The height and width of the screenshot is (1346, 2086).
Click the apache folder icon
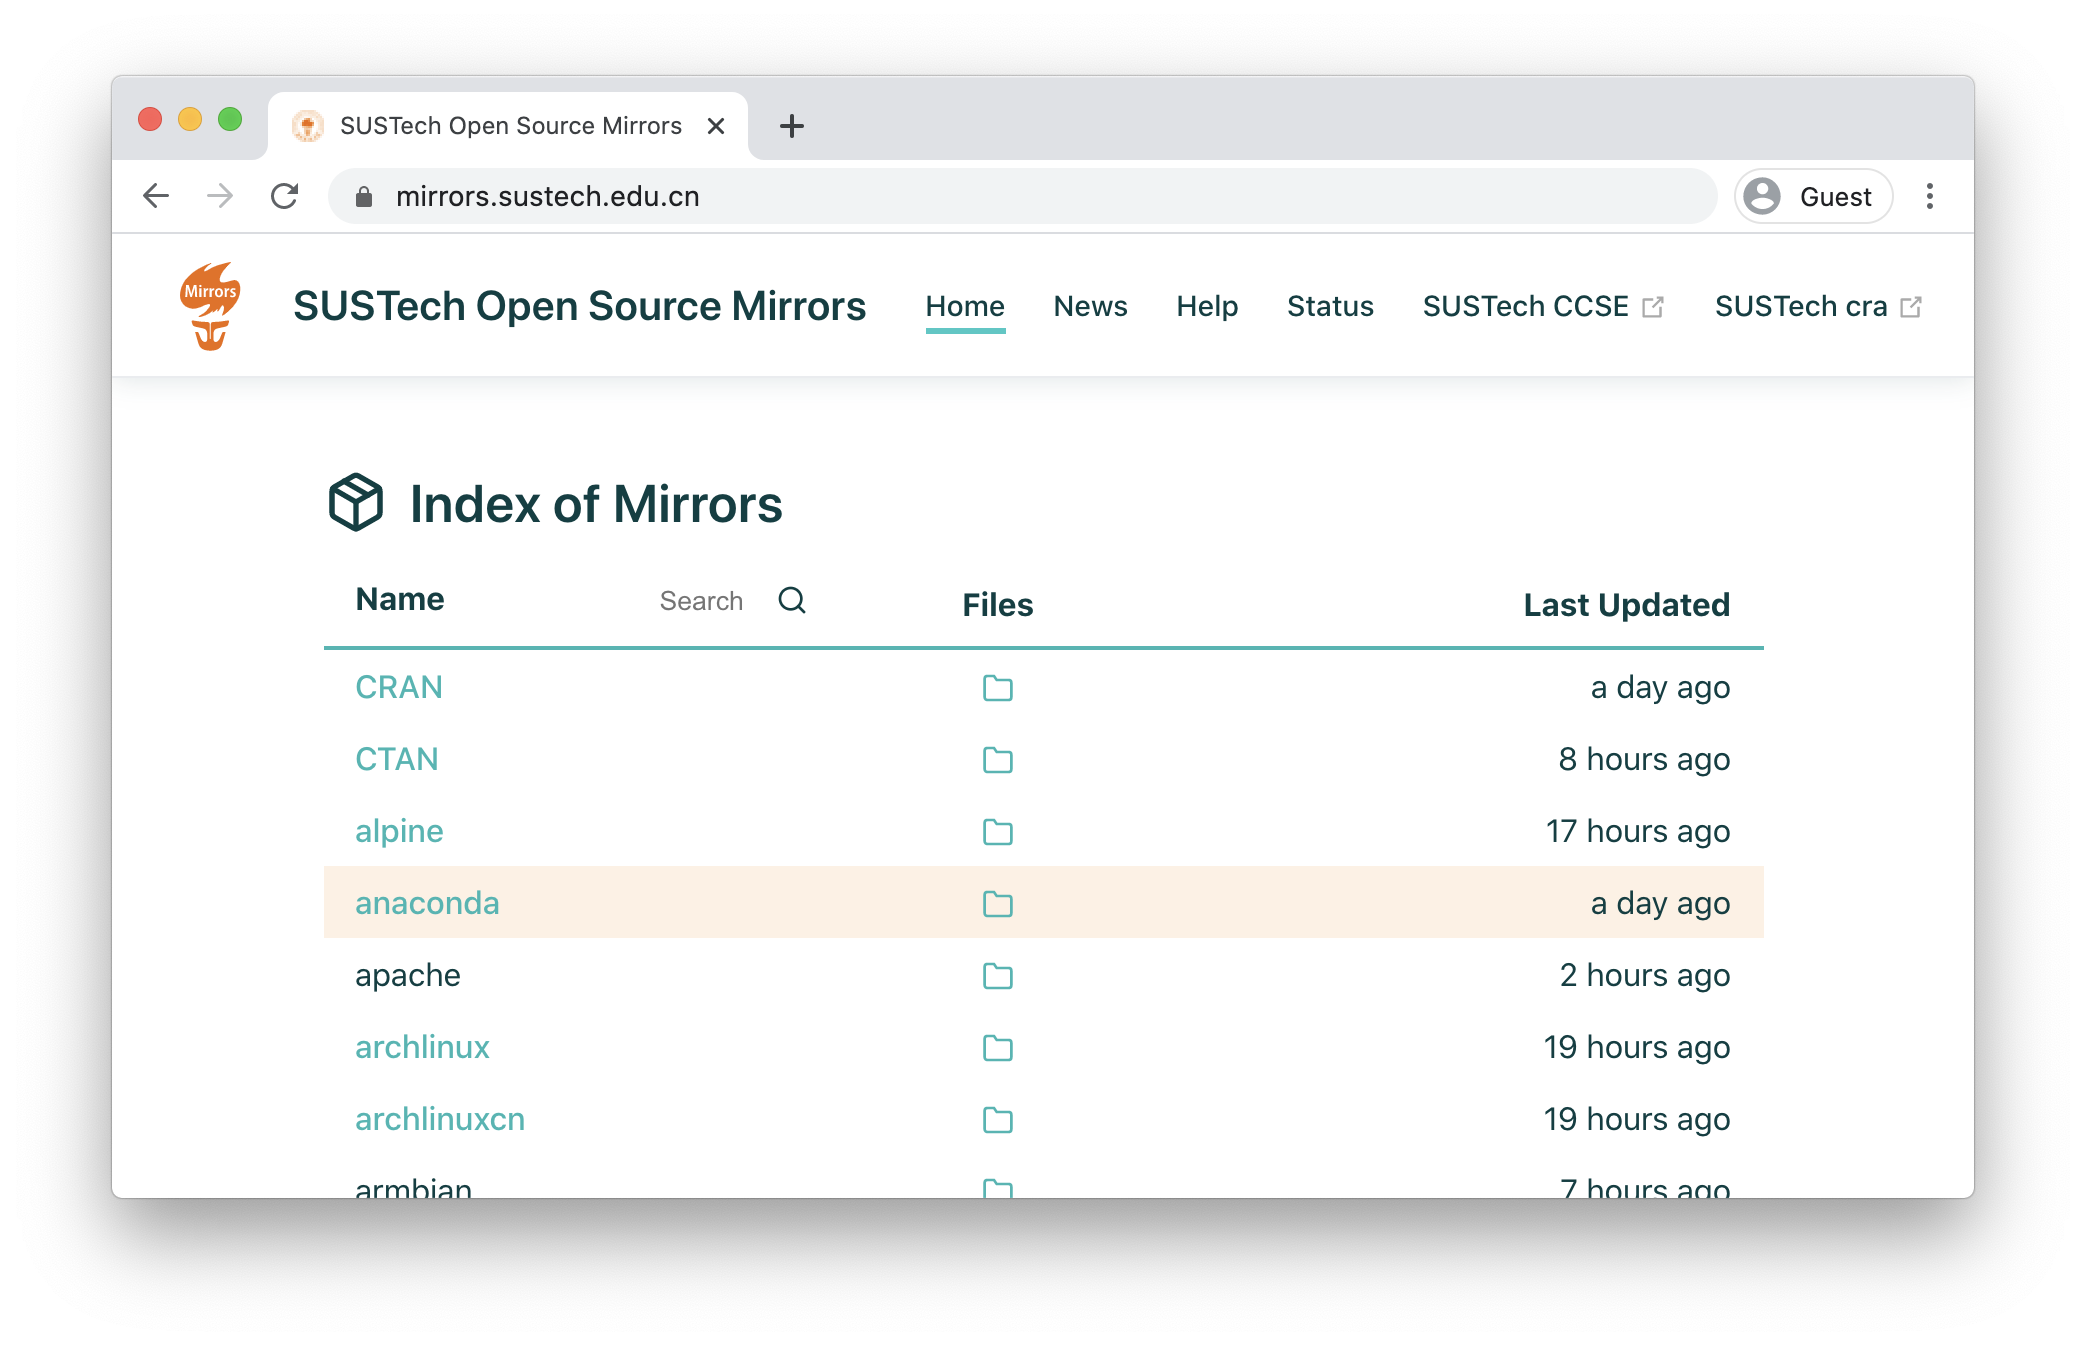[x=997, y=976]
